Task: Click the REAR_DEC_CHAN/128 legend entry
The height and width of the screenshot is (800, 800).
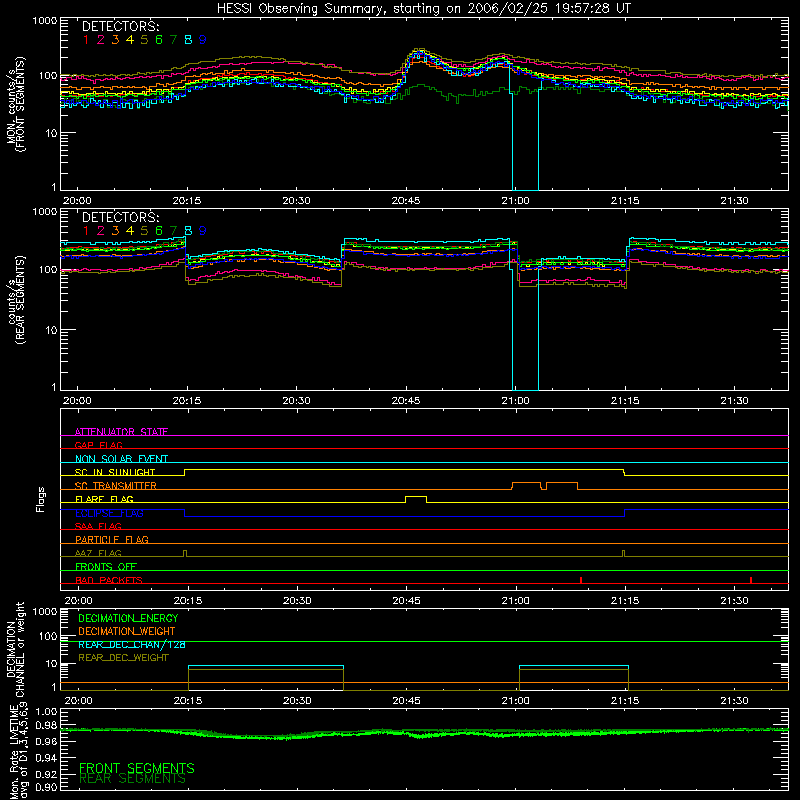Action: [x=132, y=644]
